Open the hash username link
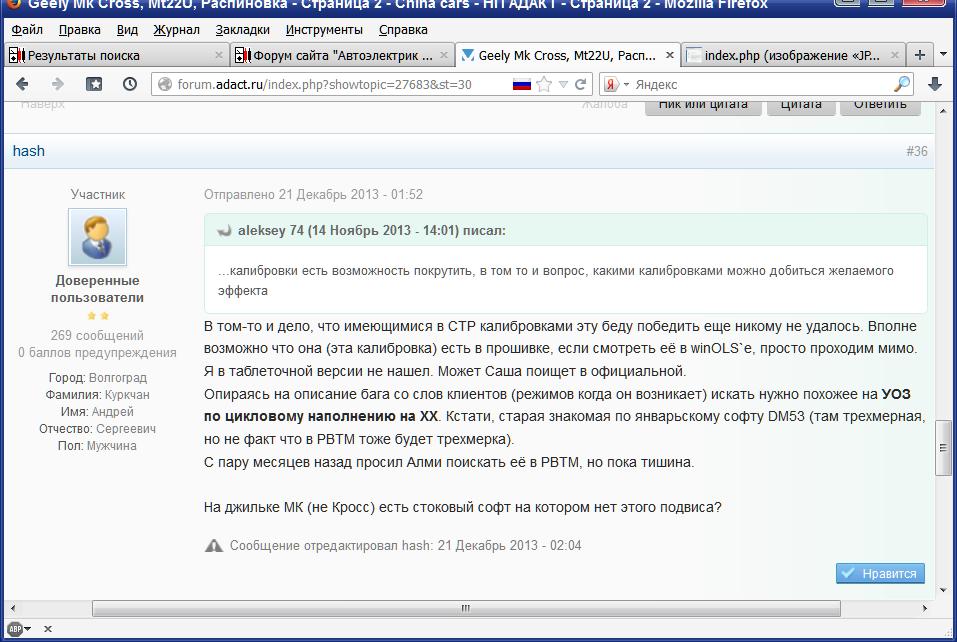This screenshot has height=642, width=957. (x=29, y=151)
